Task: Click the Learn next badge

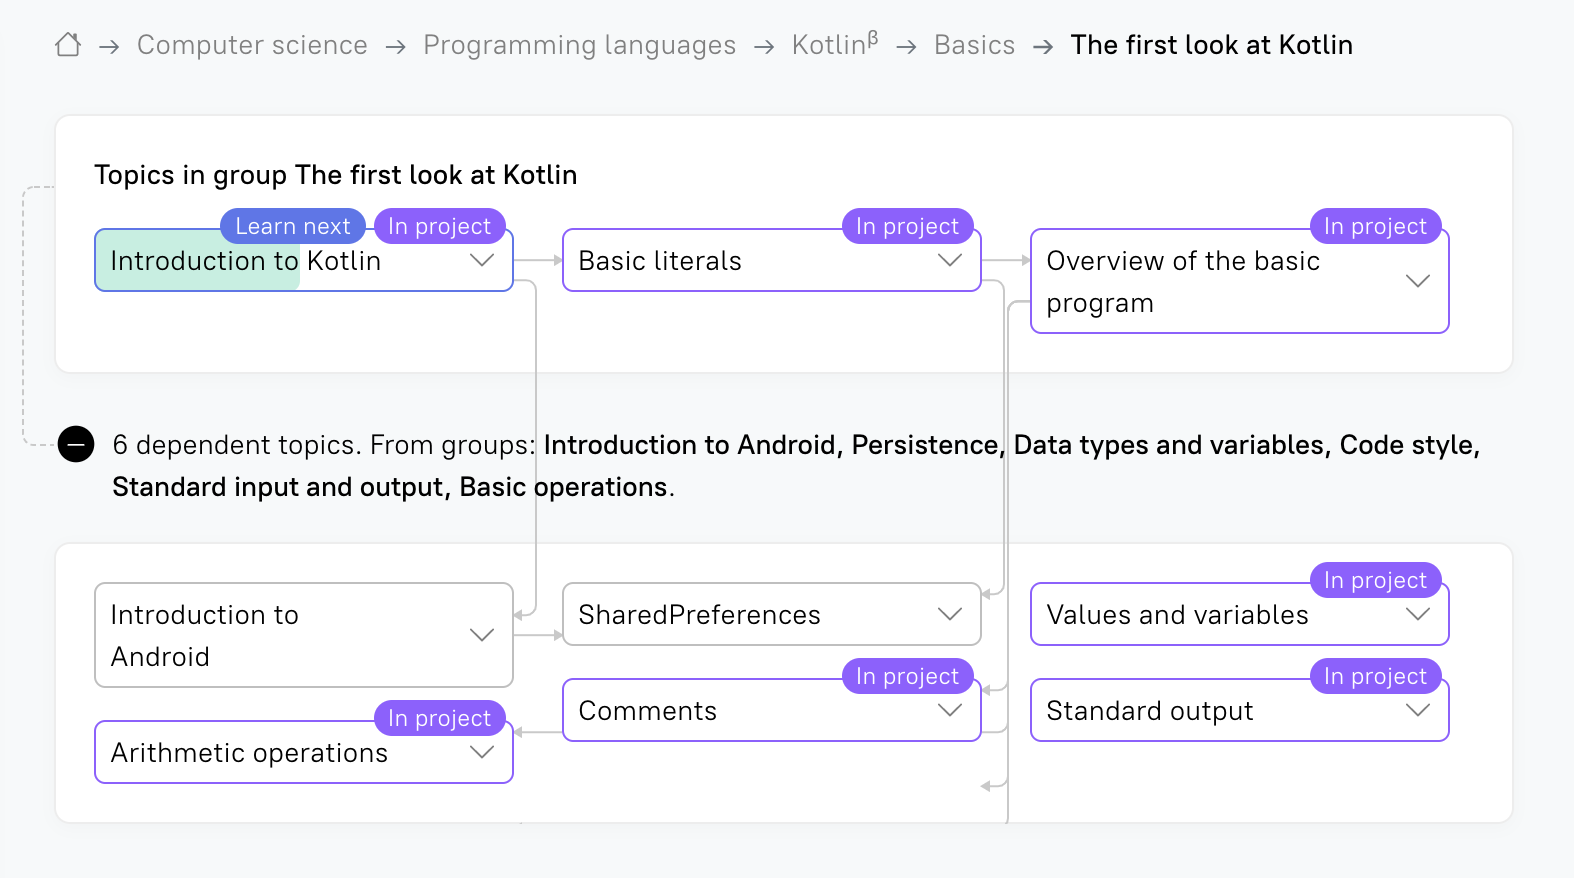Action: (293, 226)
